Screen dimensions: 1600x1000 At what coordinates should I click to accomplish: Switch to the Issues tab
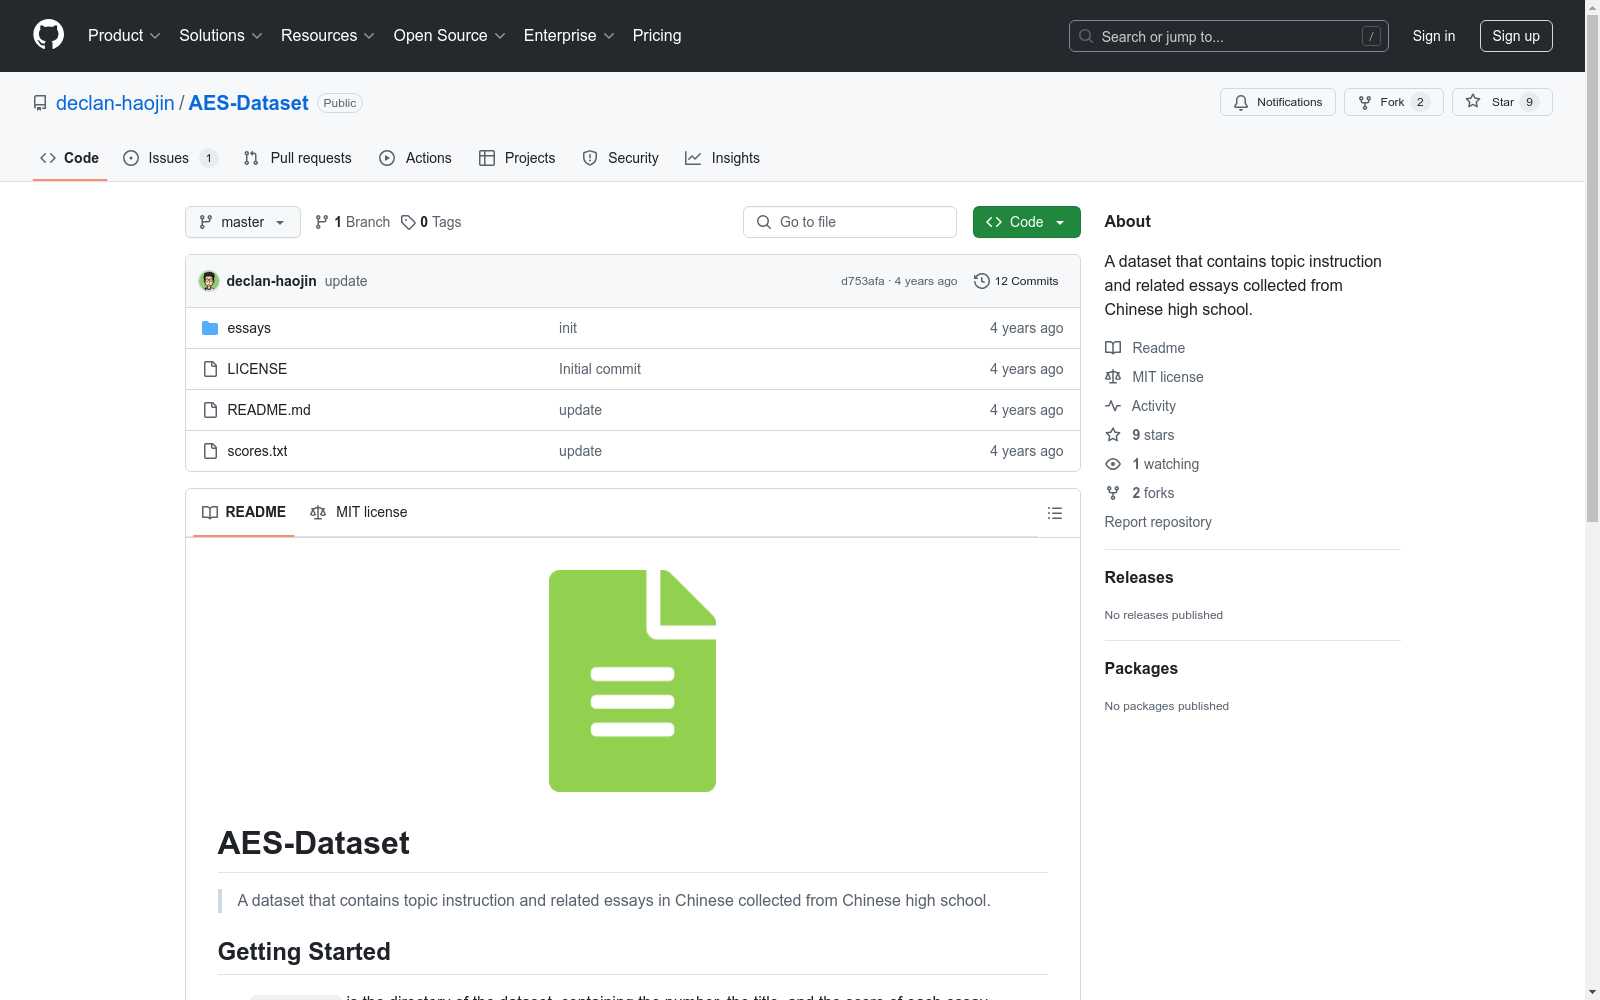pos(170,158)
